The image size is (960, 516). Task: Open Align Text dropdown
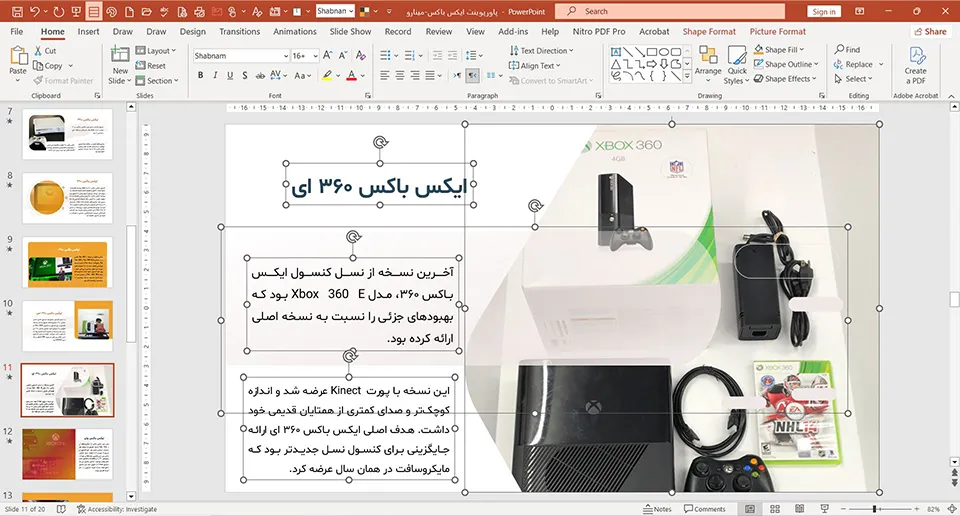(x=534, y=65)
